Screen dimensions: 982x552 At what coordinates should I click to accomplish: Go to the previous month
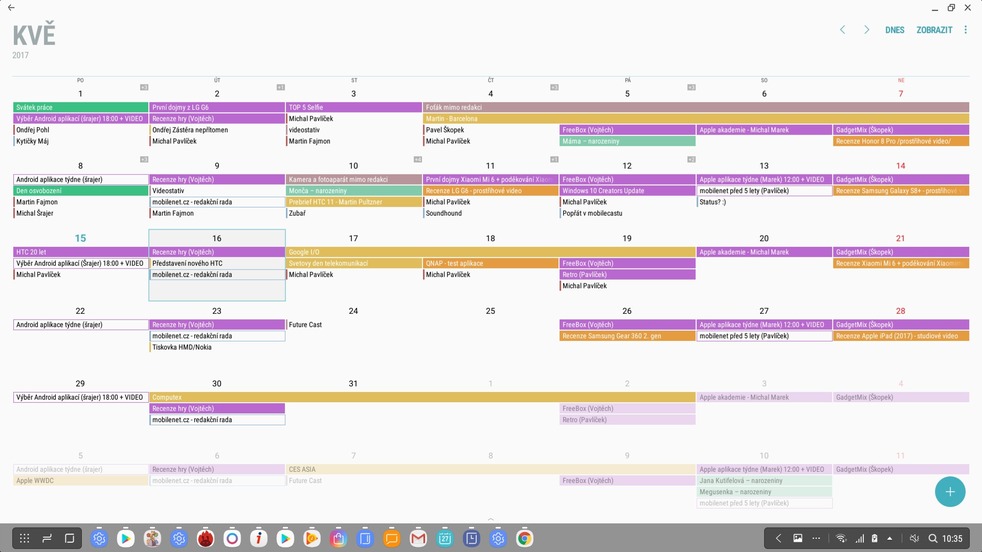coord(842,30)
